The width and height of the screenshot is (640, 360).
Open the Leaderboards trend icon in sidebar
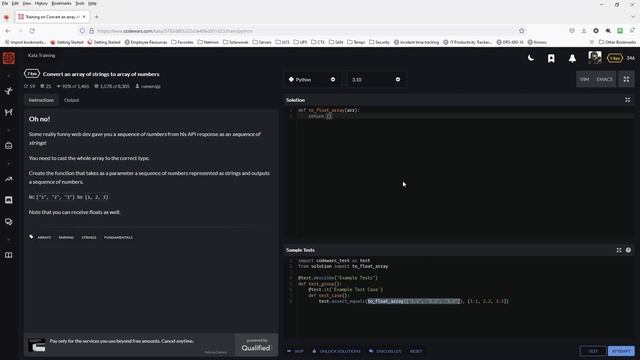tap(9, 179)
